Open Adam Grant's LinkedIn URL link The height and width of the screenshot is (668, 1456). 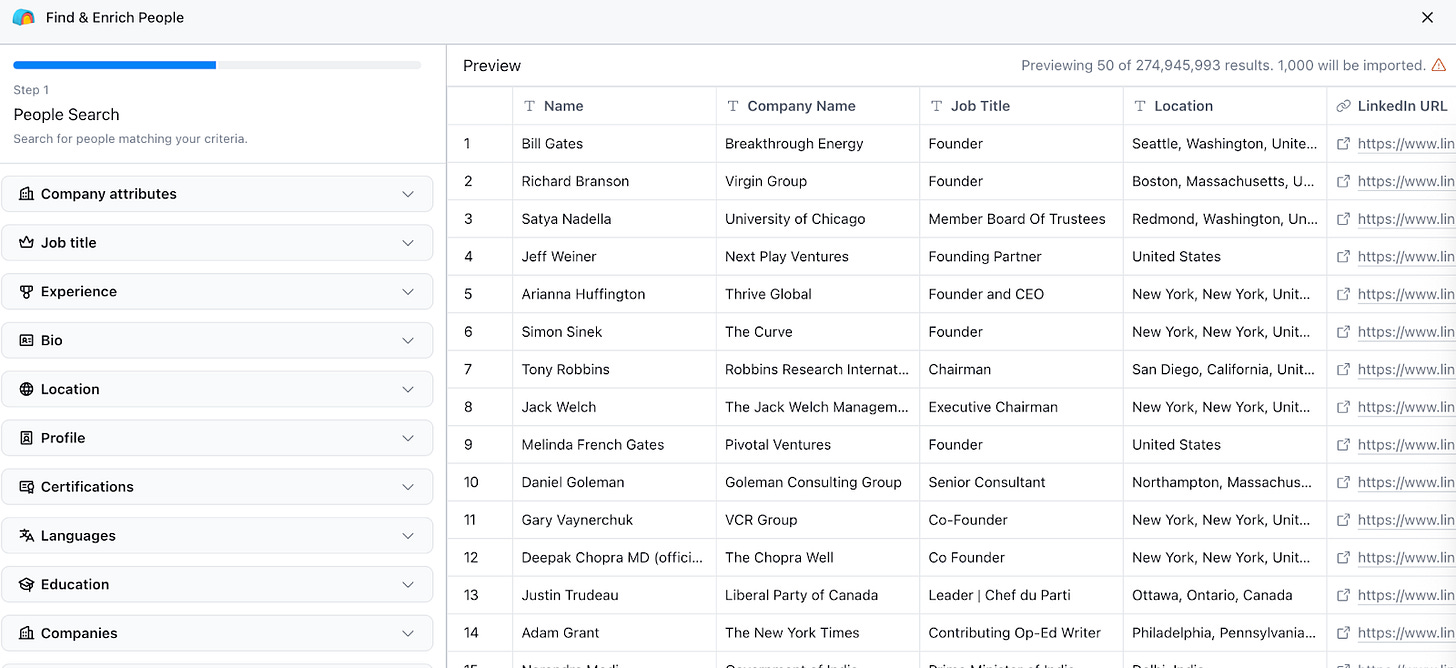tap(1406, 633)
